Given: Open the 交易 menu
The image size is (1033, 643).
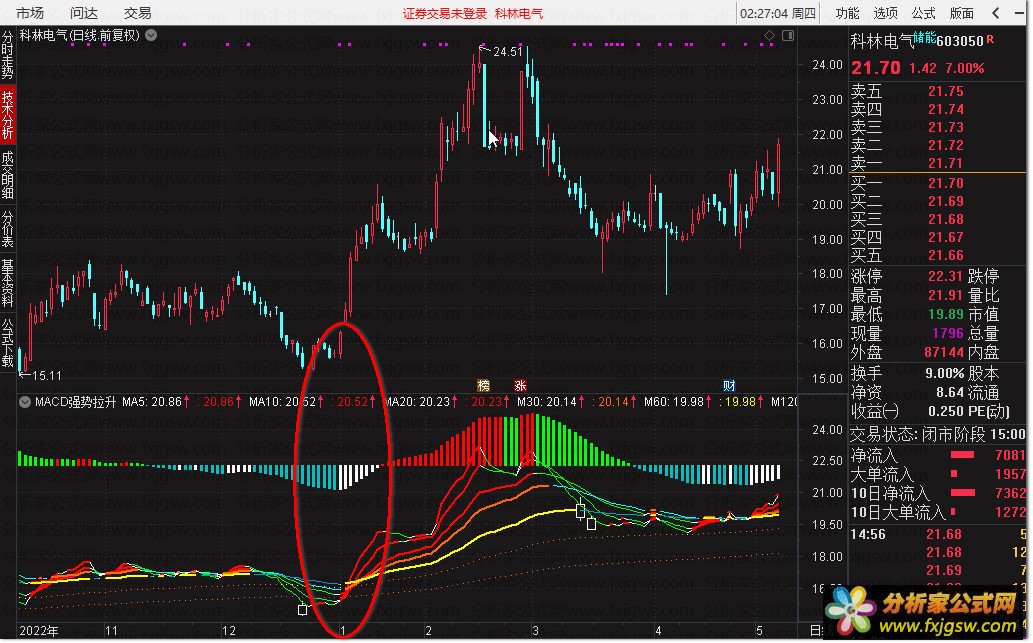Looking at the screenshot, I should pos(138,13).
